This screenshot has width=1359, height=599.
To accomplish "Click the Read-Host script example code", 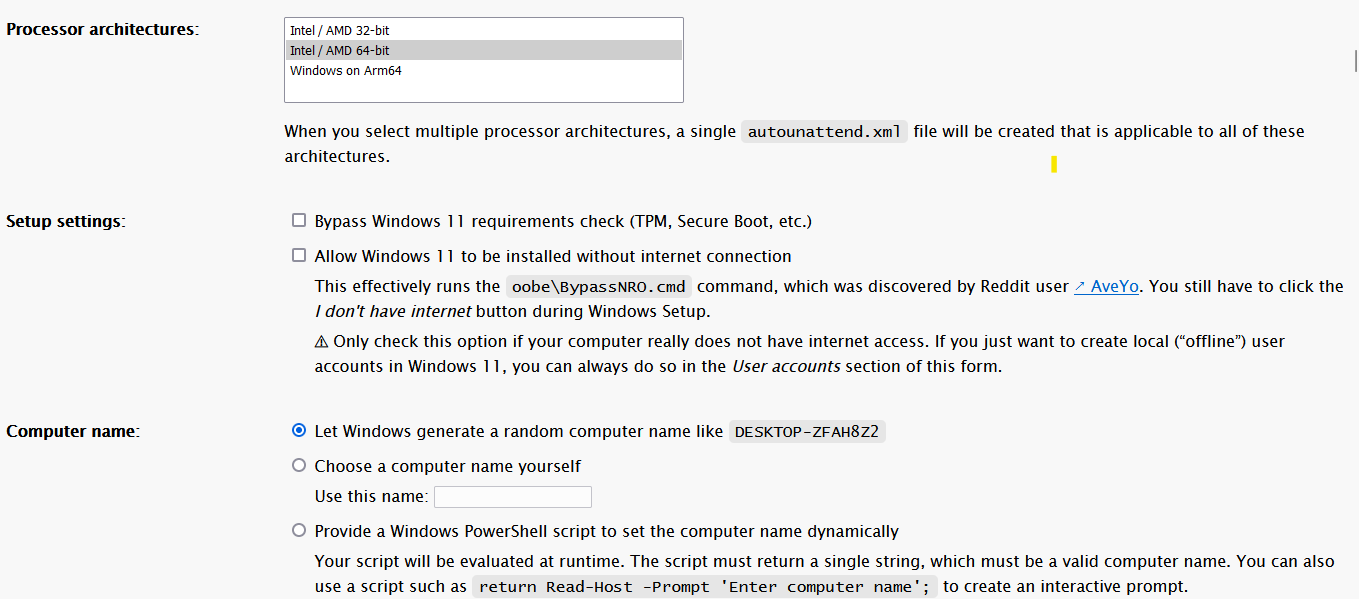I will pyautogui.click(x=704, y=587).
